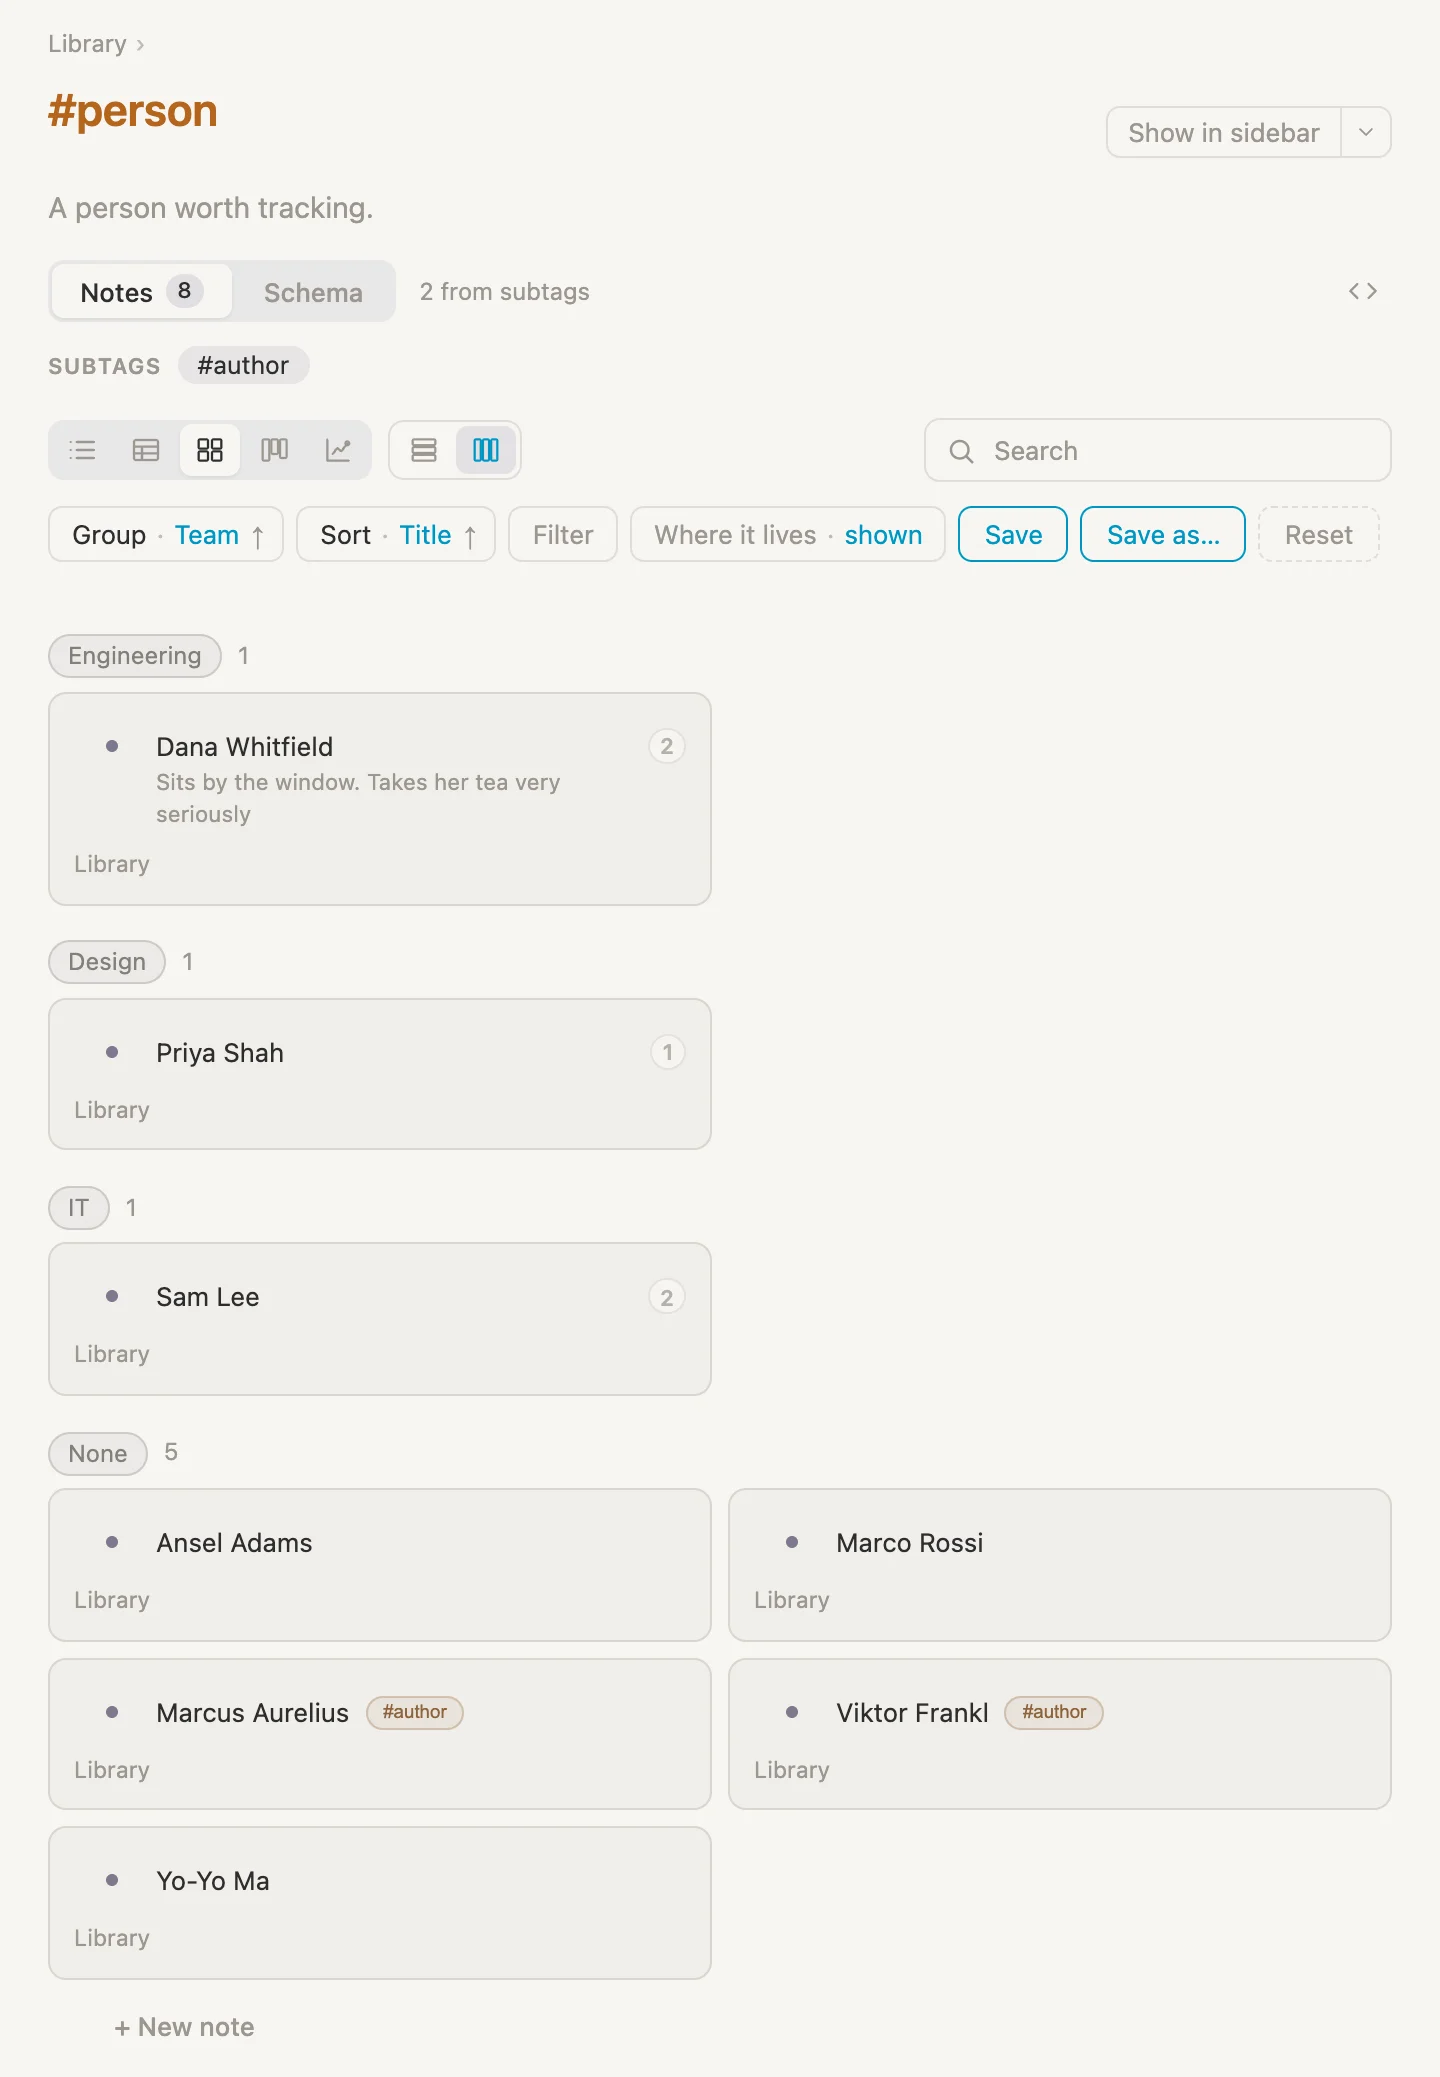This screenshot has height=2077, width=1440.
Task: Open the Marco Rossi note
Action: pos(1060,1565)
